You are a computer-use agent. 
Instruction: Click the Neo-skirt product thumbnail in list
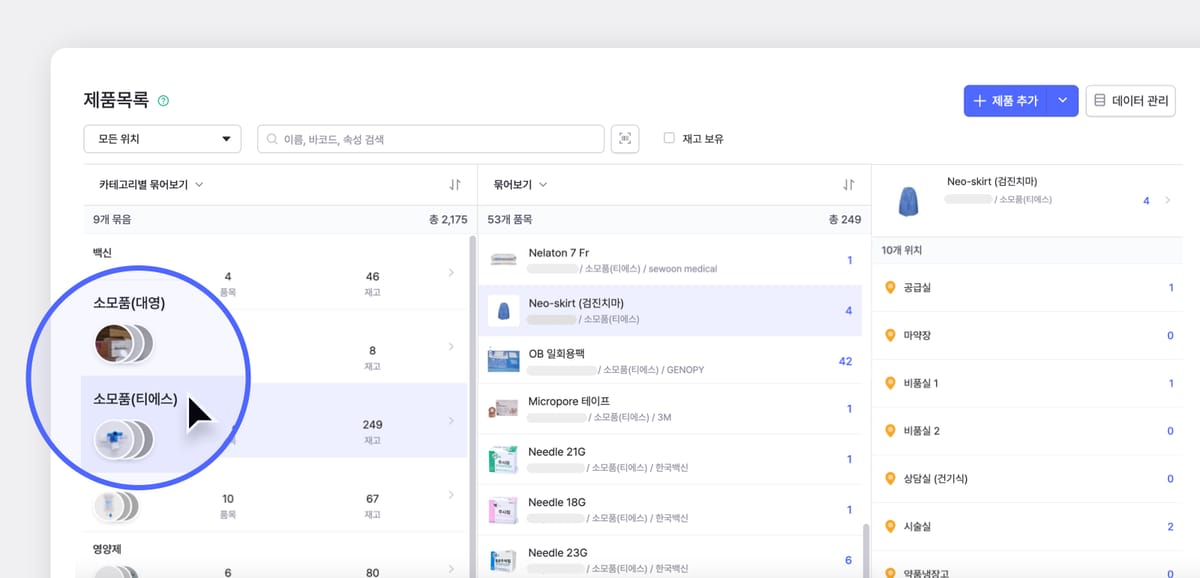click(x=503, y=310)
